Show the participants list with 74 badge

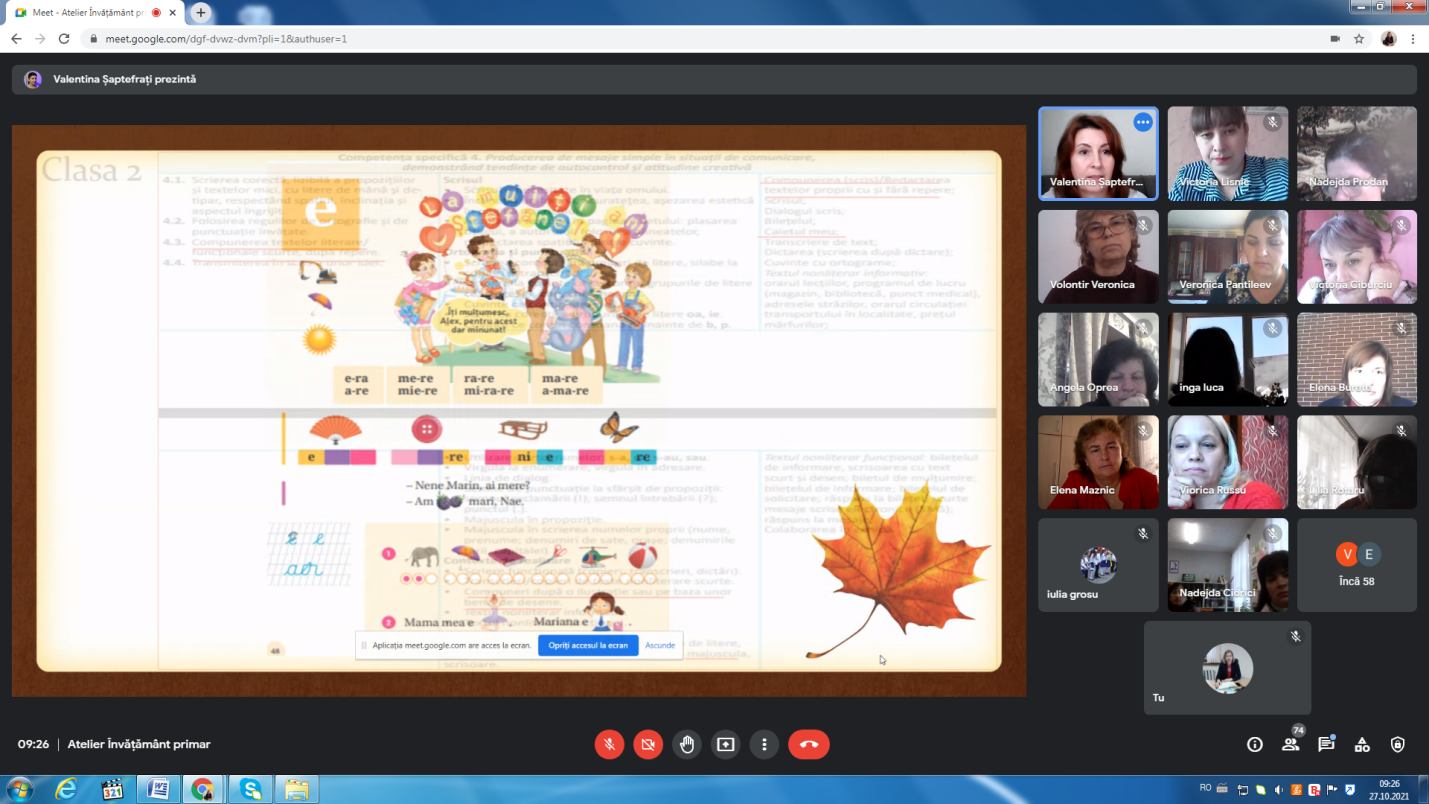(x=1291, y=744)
